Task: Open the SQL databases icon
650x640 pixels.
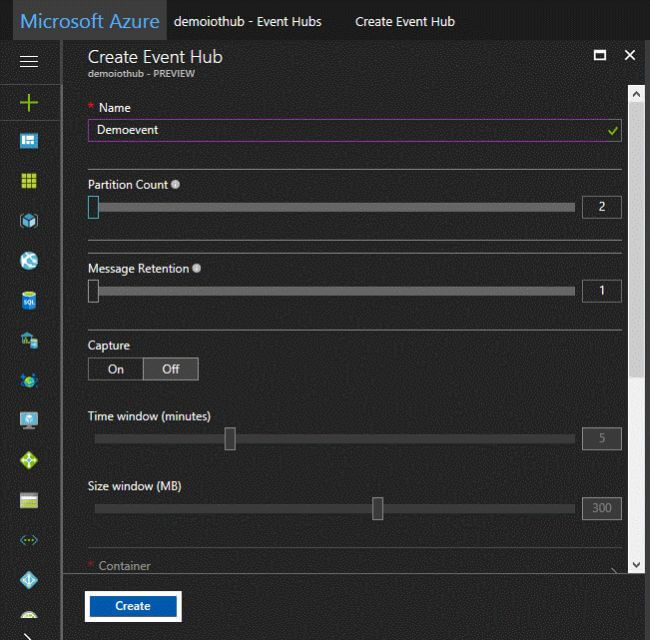Action: tap(29, 300)
